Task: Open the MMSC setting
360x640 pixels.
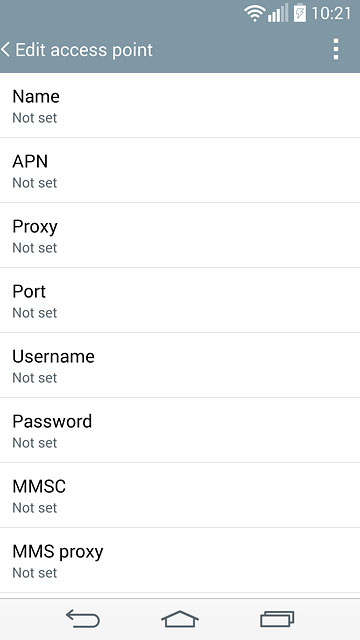Action: [x=180, y=495]
